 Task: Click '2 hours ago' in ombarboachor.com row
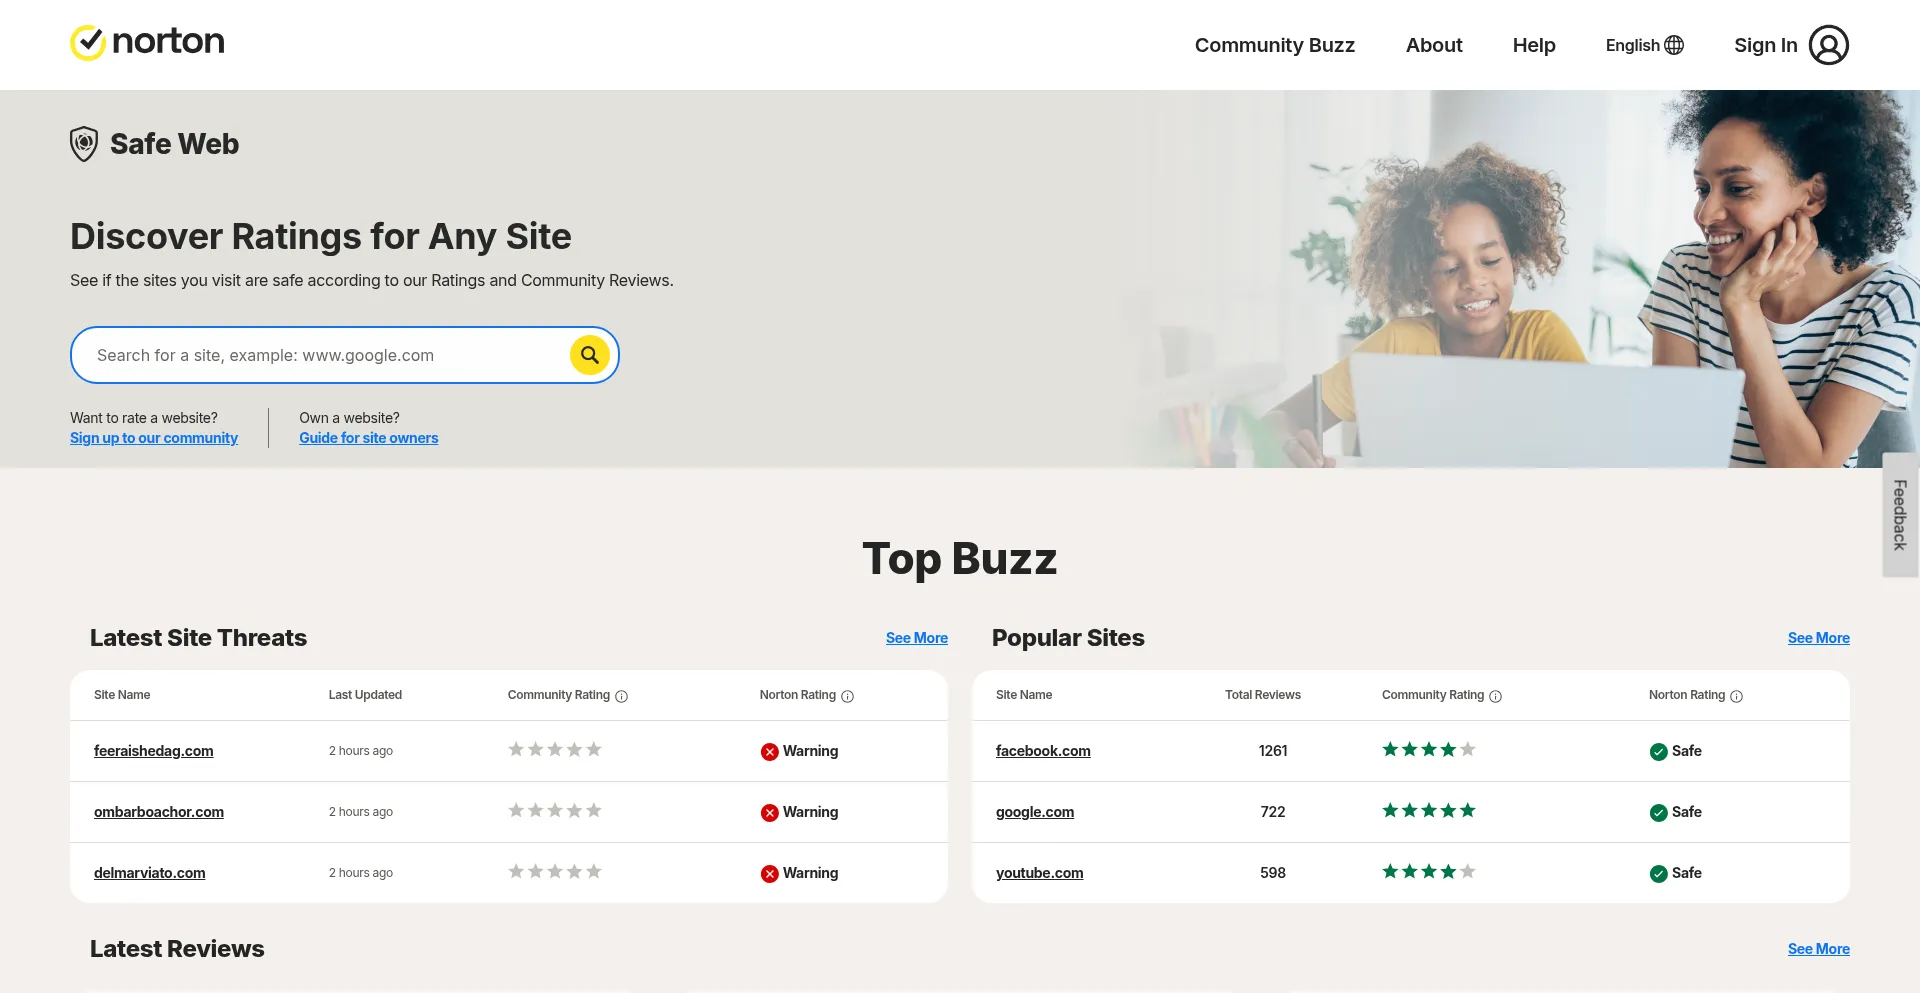361,812
